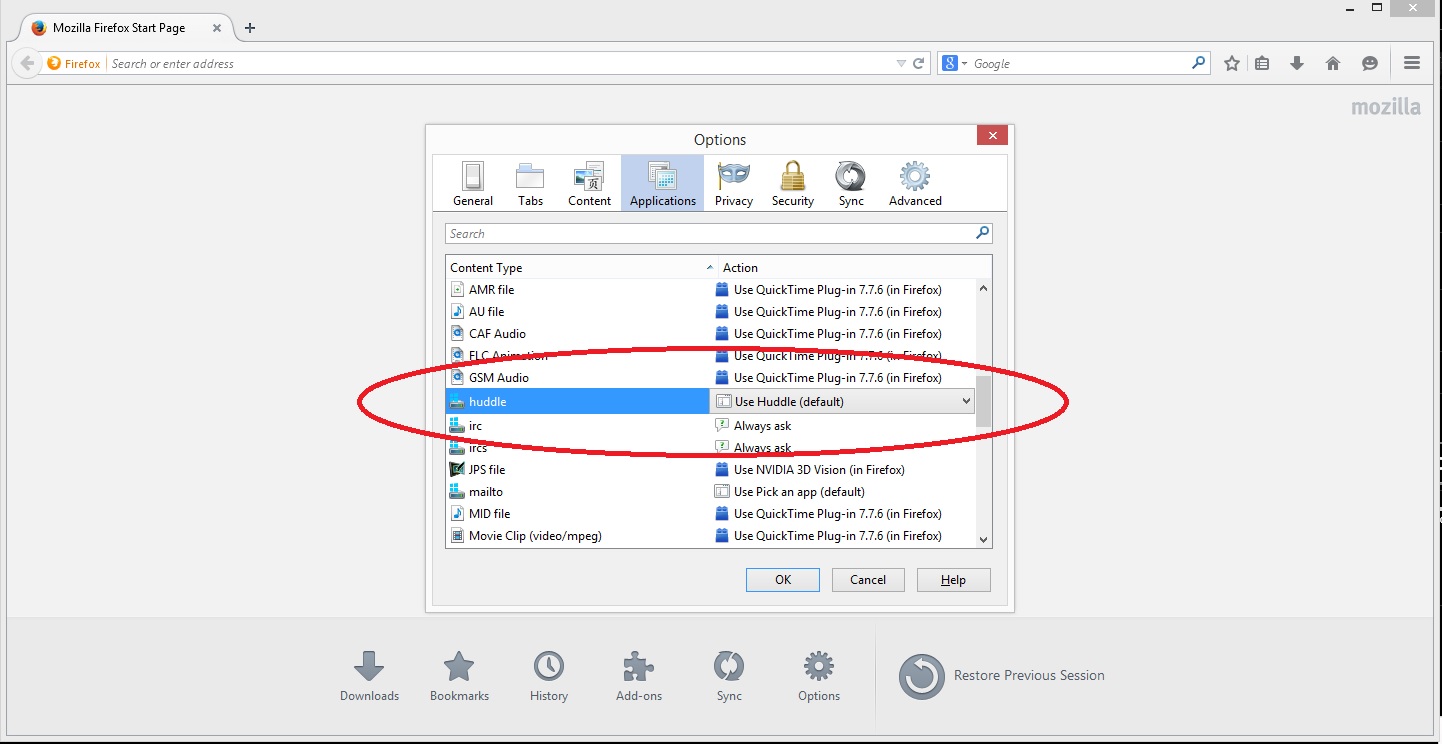The height and width of the screenshot is (744, 1442).
Task: Click the Firefox identity label in address bar
Action: (74, 63)
